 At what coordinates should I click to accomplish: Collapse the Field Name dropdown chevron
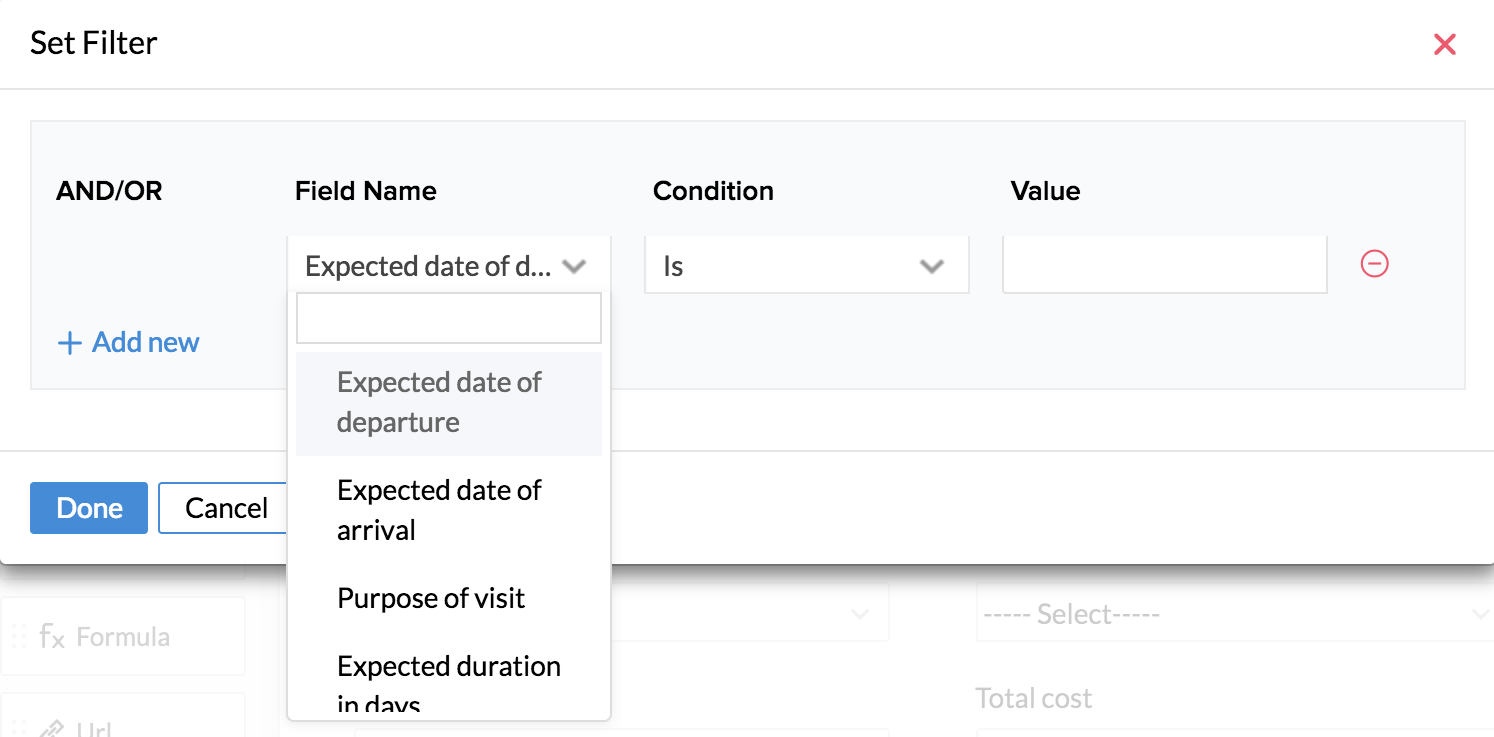(x=574, y=267)
